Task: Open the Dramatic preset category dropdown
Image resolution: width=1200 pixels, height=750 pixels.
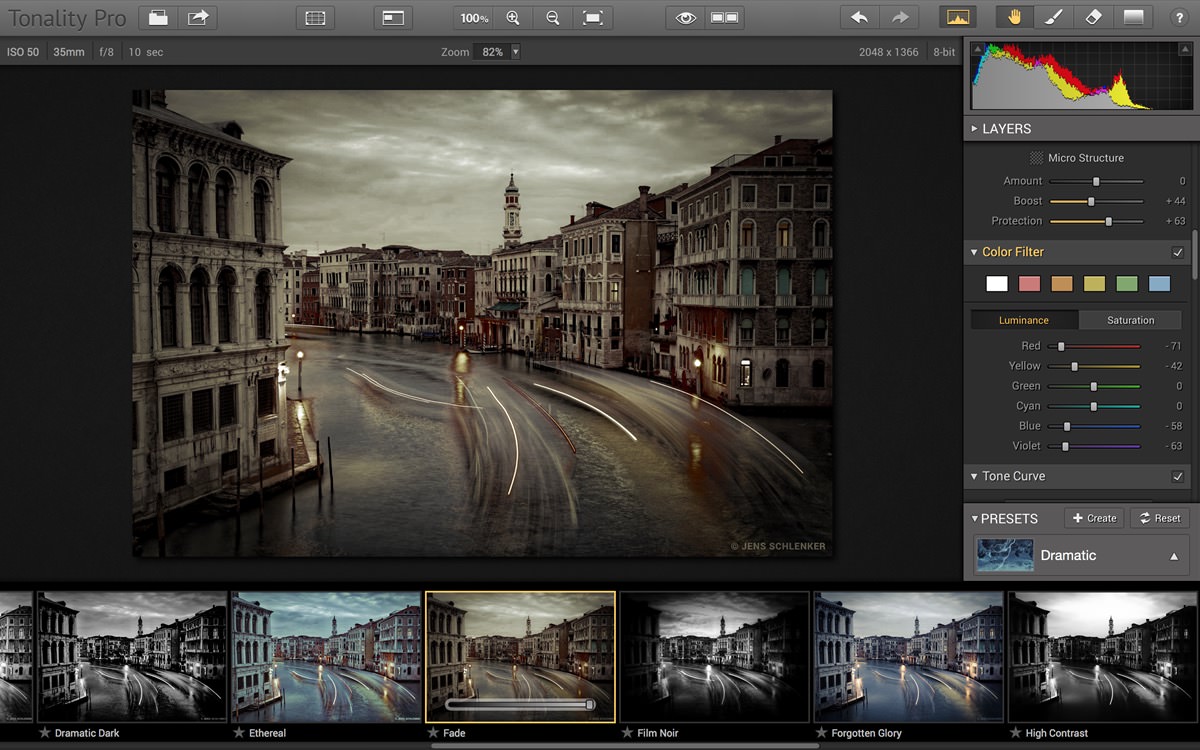Action: (x=1082, y=555)
